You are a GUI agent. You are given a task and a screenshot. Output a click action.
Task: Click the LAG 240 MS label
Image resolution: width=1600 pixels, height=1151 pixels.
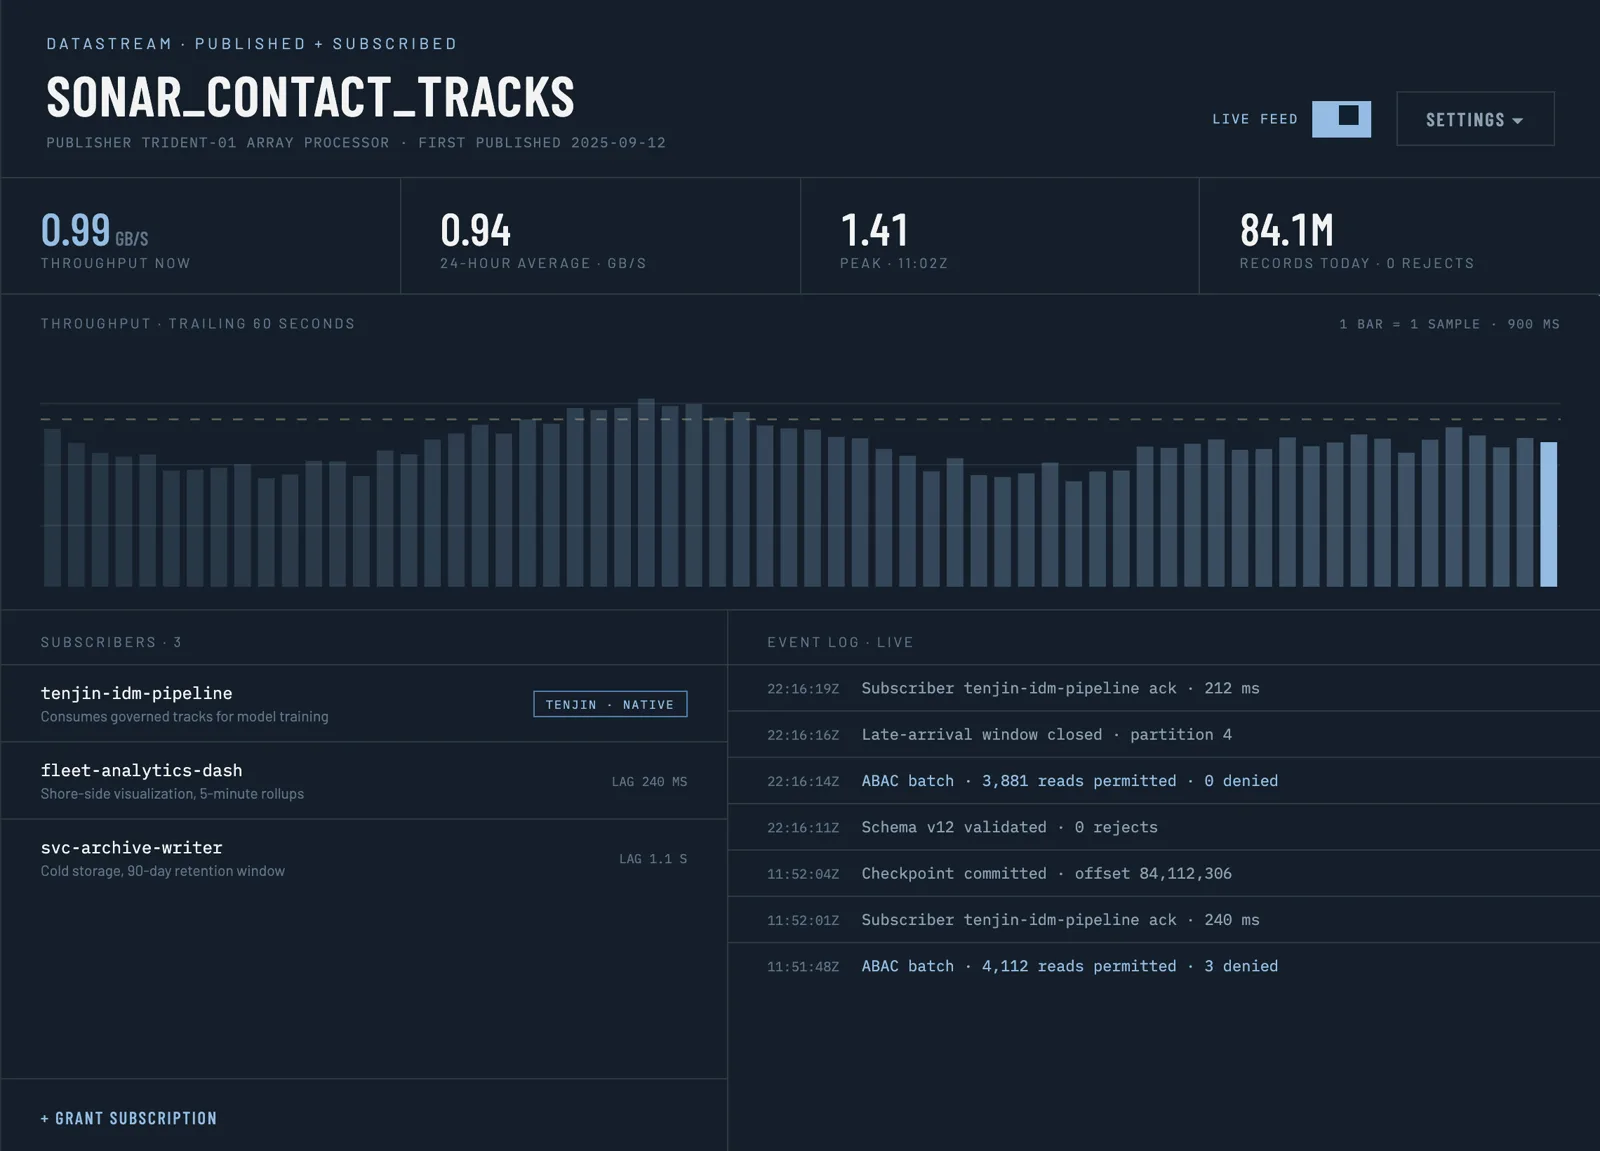coord(649,782)
